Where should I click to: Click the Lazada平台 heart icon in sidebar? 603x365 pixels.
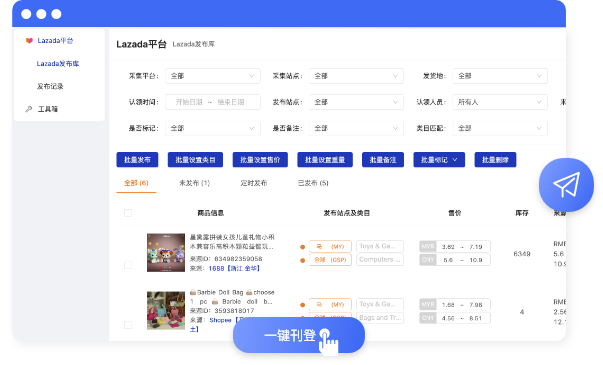coord(29,40)
